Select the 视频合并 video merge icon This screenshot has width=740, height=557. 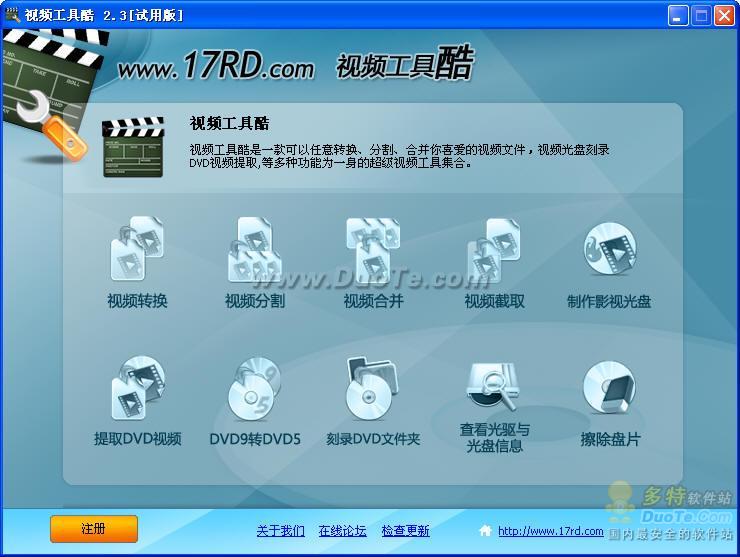click(373, 252)
